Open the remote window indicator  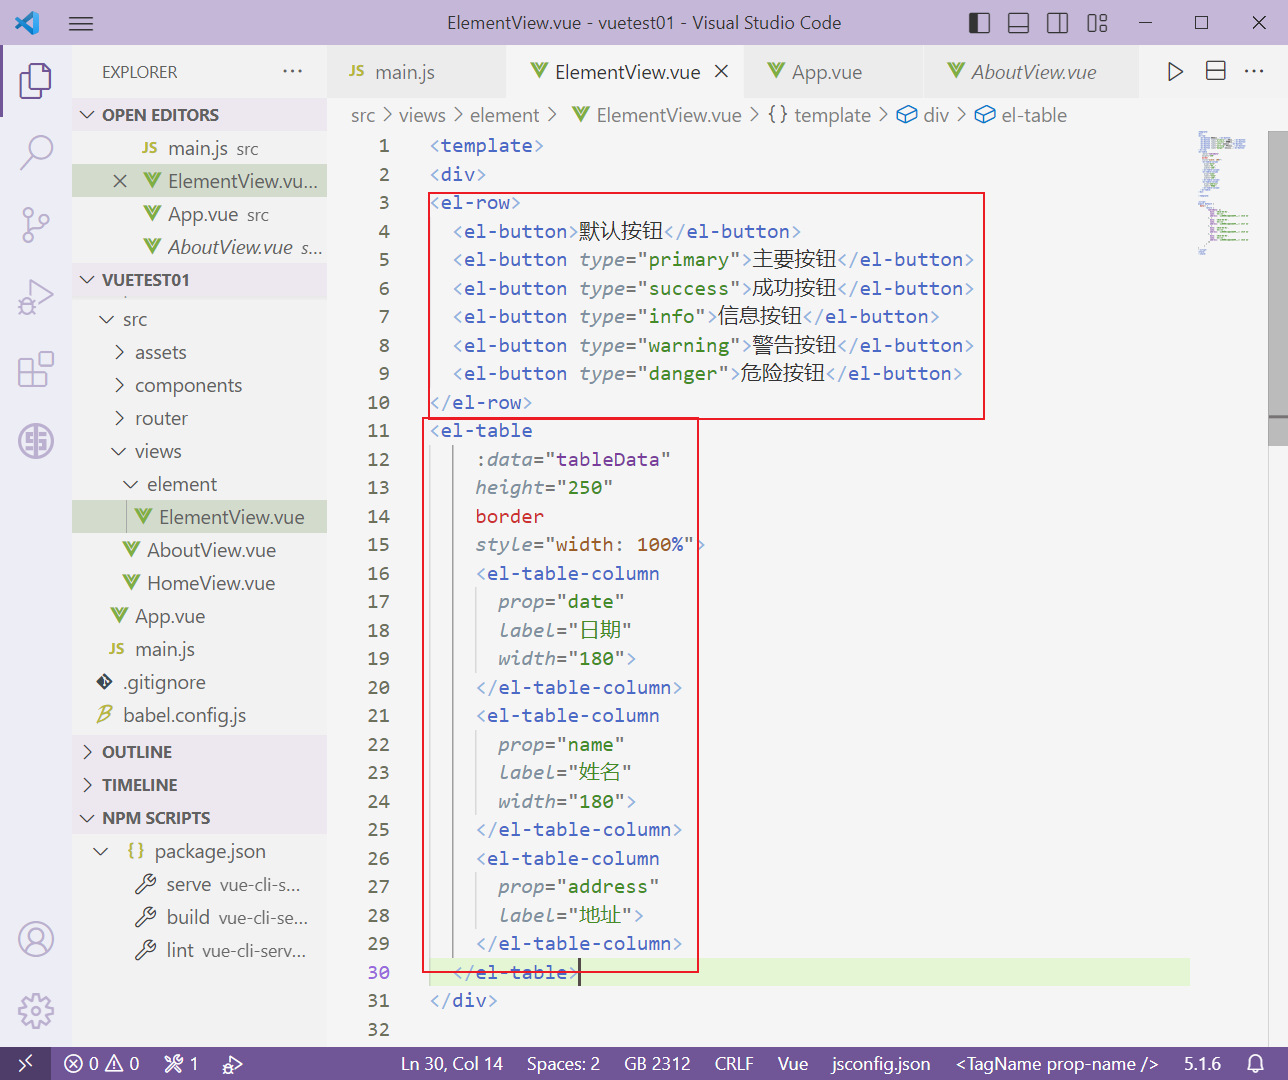point(26,1063)
